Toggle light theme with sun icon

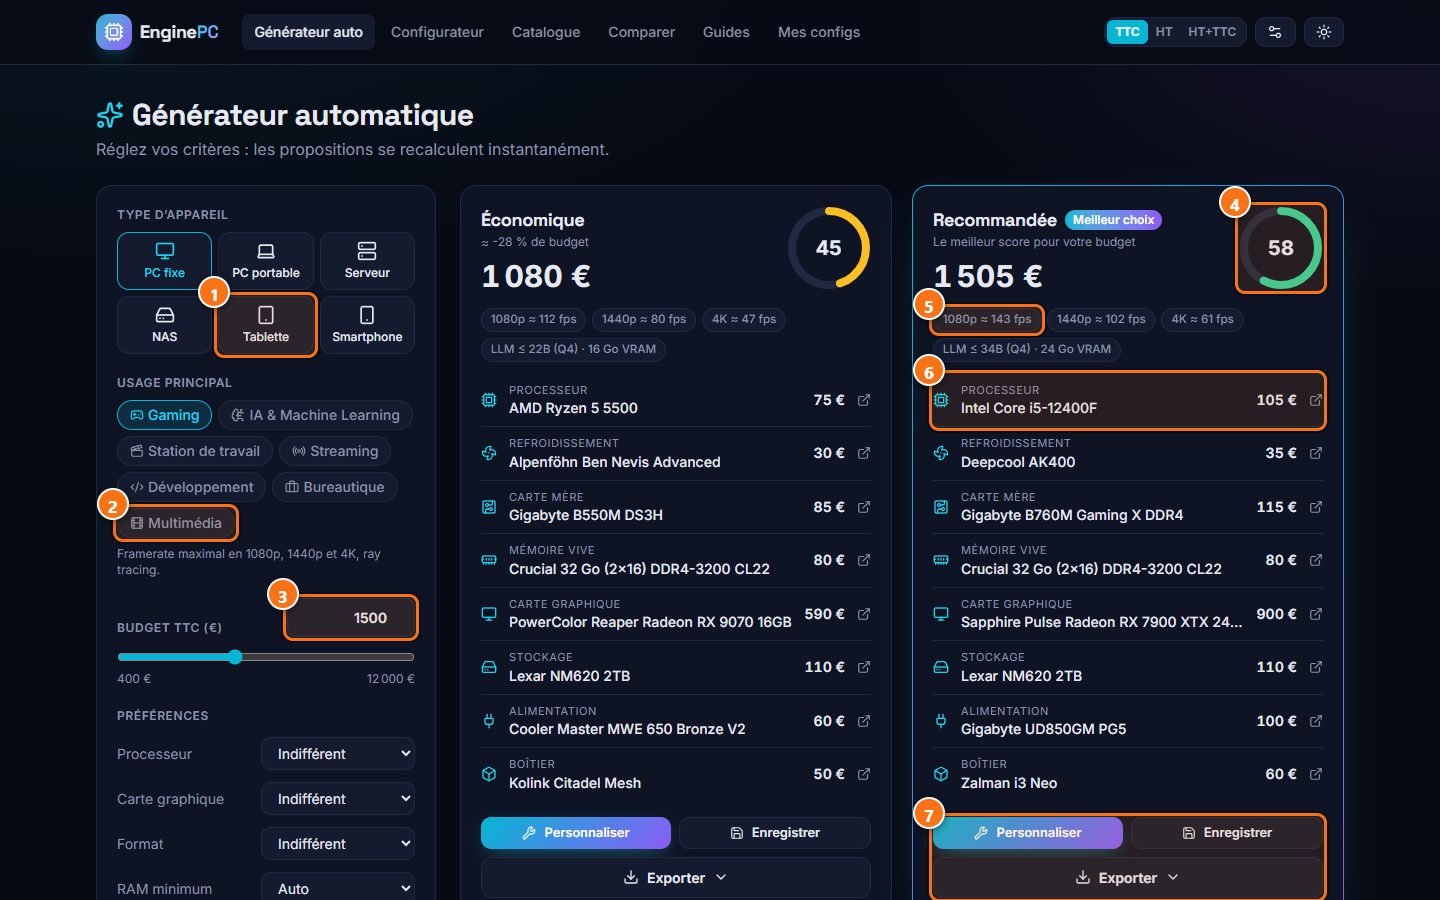click(x=1324, y=32)
